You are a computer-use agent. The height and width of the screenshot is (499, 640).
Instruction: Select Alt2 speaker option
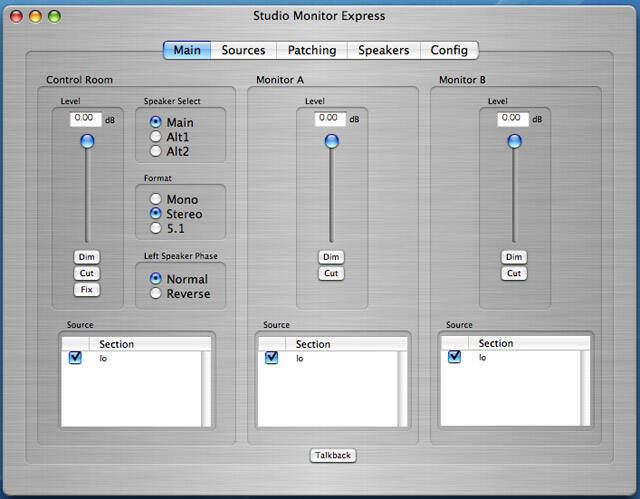click(156, 151)
